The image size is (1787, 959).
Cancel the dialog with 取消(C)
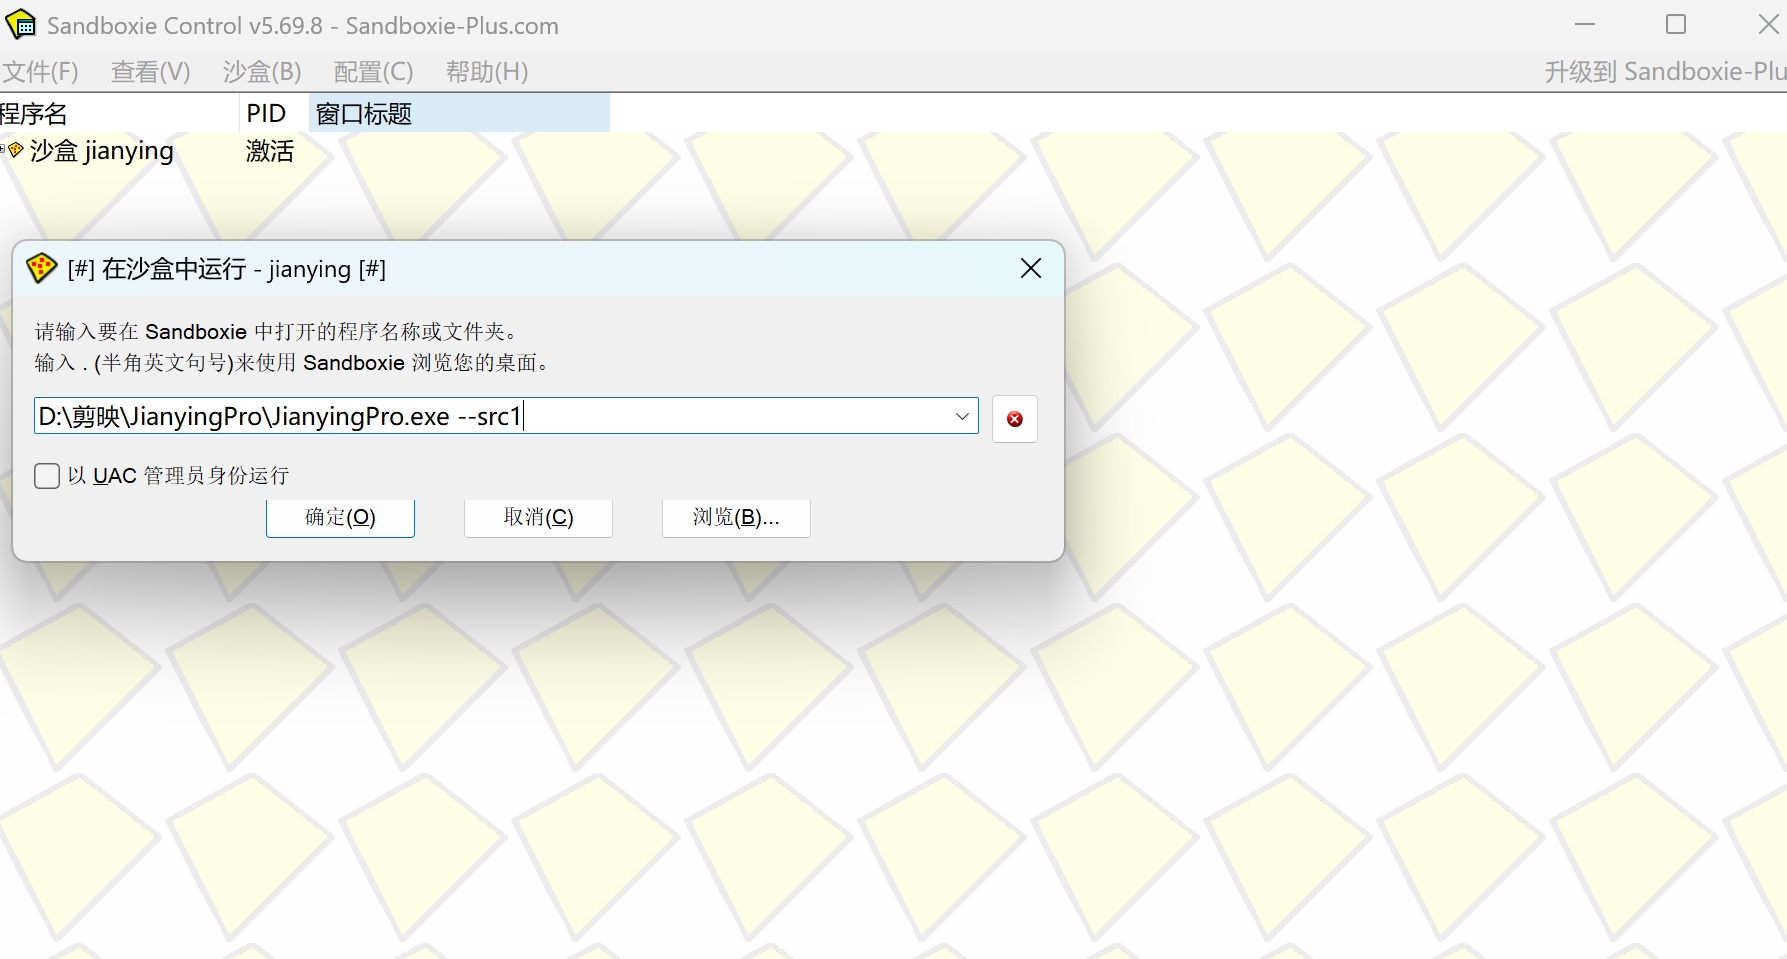click(x=538, y=517)
